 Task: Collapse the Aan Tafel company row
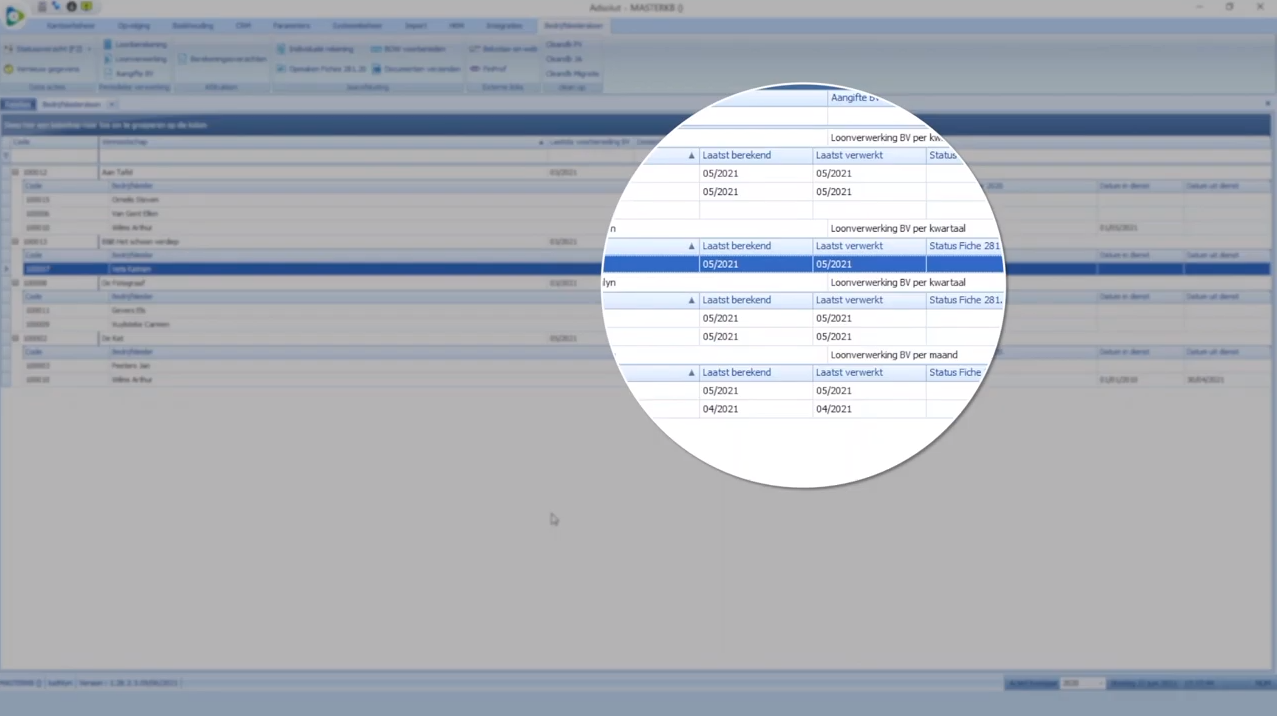tap(15, 172)
